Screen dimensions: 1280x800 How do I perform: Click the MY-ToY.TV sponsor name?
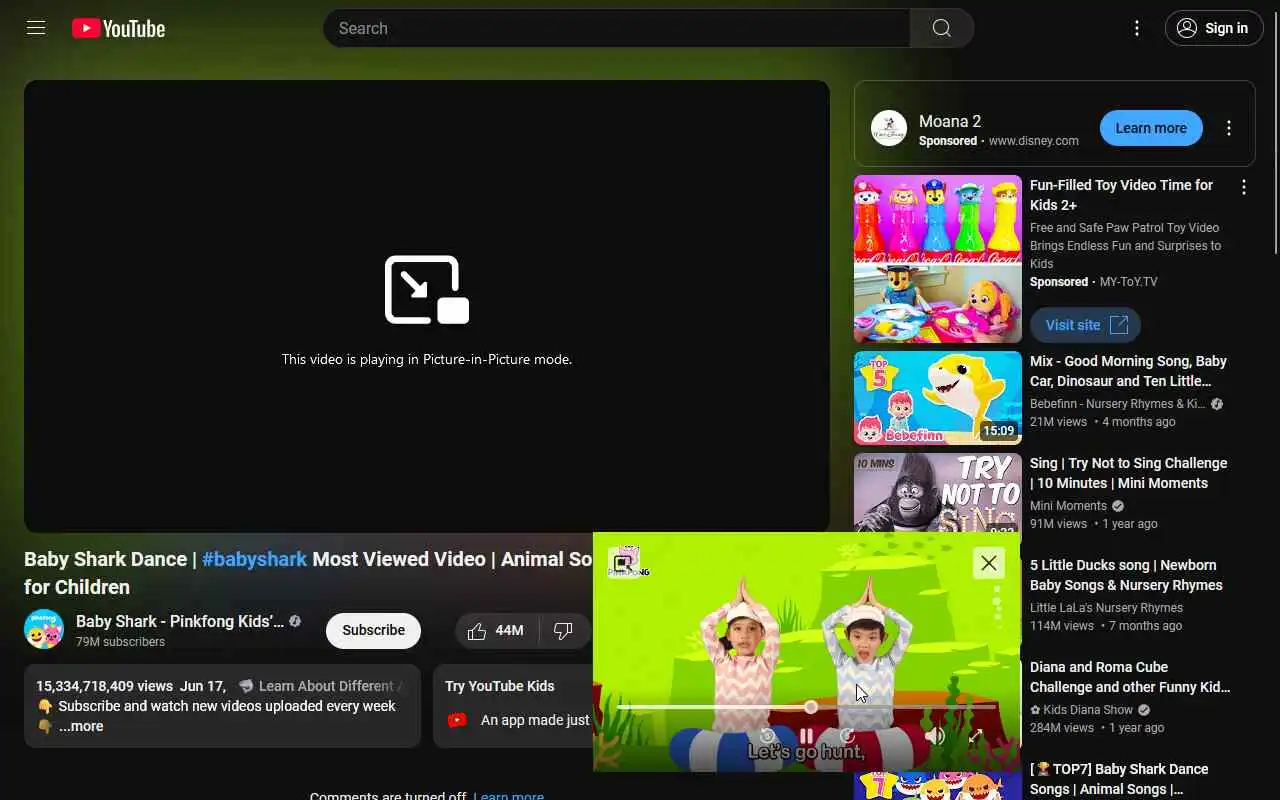tap(1128, 282)
